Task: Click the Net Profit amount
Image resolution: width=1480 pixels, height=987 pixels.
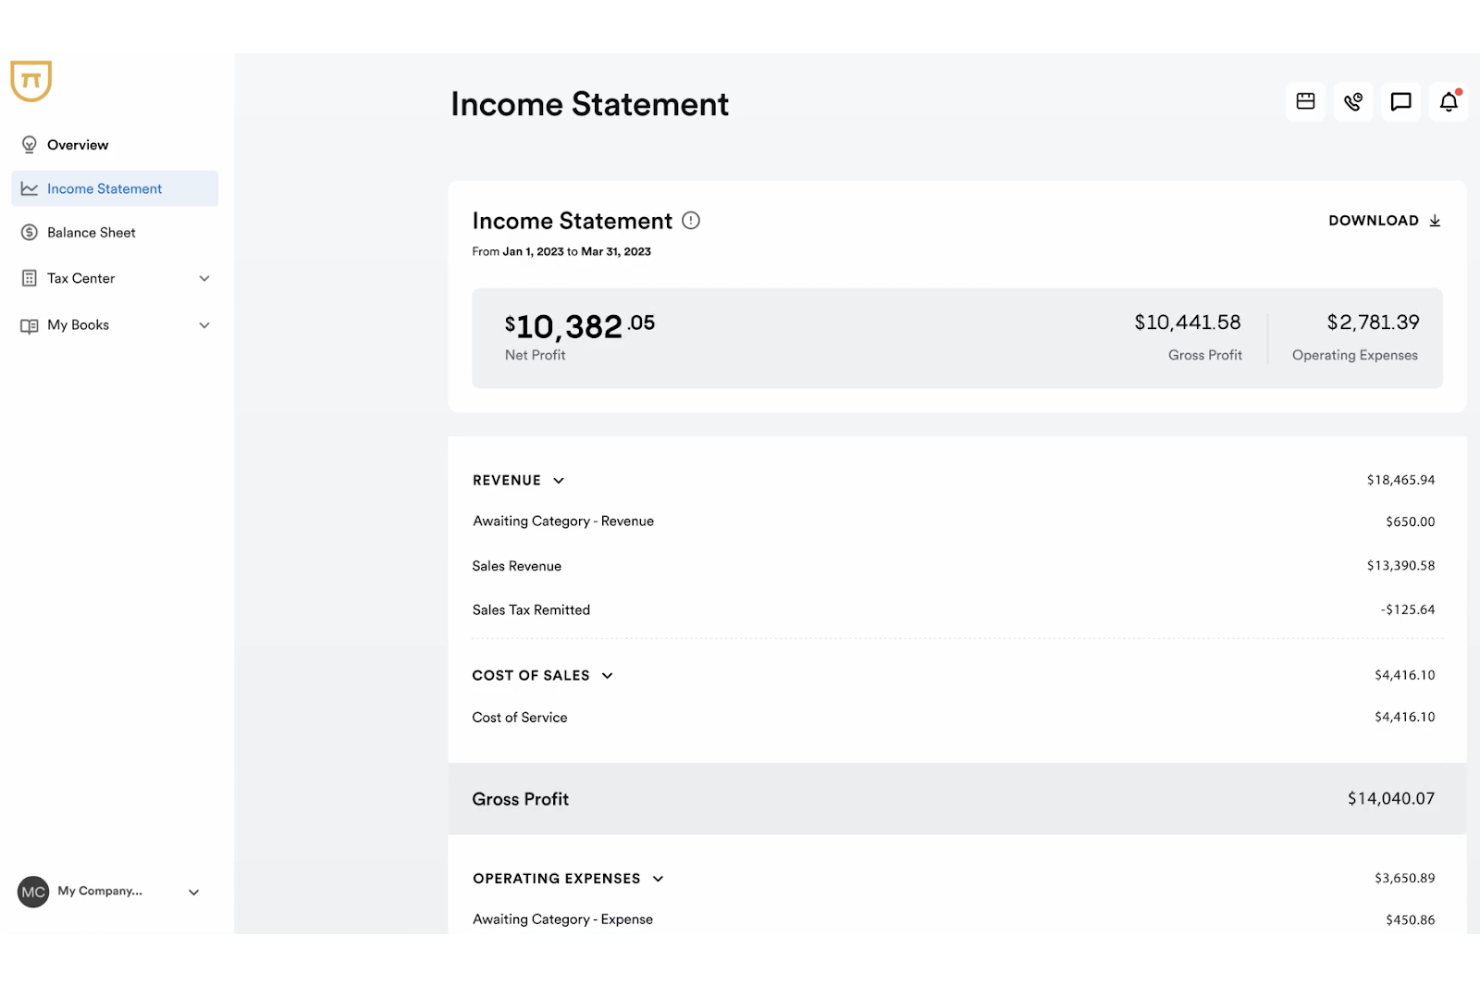Action: pos(580,324)
